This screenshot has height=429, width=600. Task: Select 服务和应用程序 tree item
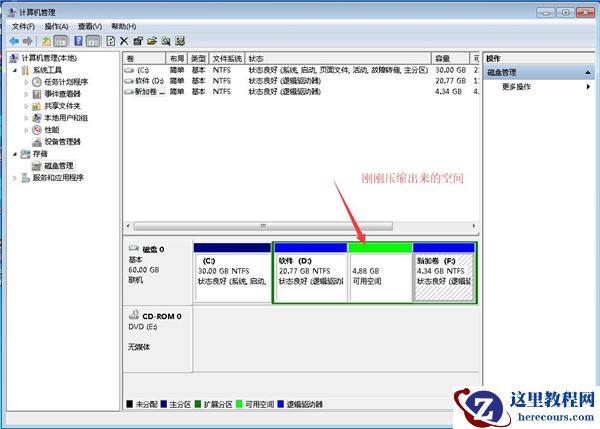pos(58,178)
